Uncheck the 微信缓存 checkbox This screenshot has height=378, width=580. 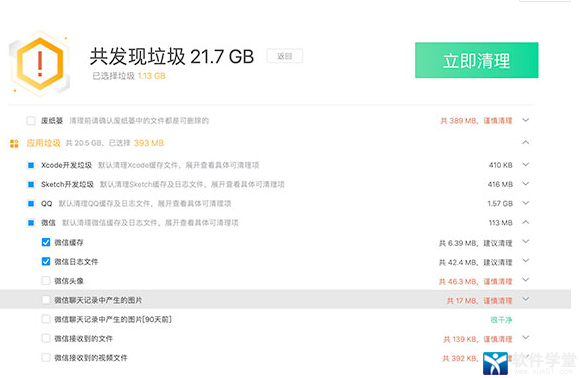[46, 242]
